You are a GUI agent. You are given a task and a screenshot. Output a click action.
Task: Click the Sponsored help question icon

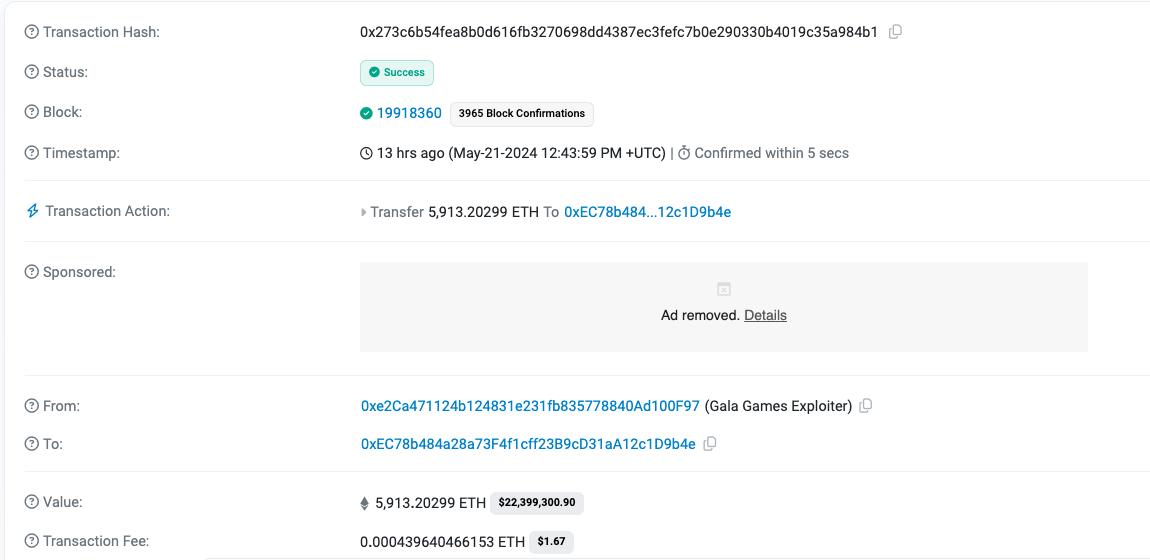[32, 272]
